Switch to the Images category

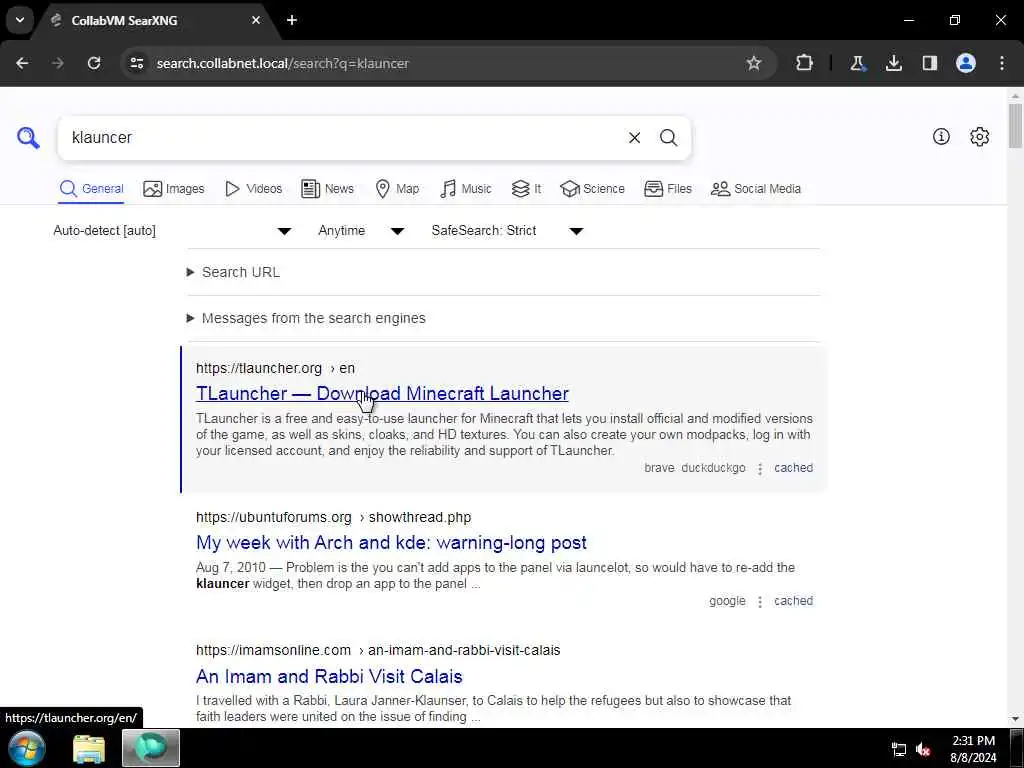[174, 189]
